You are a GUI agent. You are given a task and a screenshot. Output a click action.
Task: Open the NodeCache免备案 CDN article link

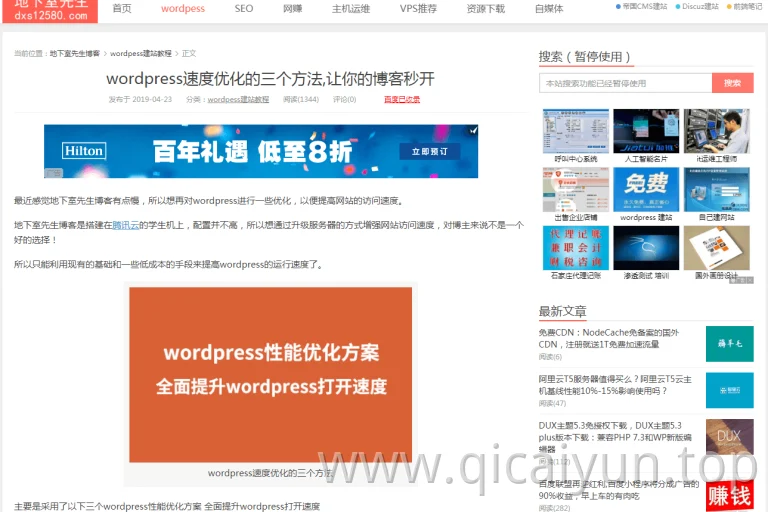pos(609,338)
